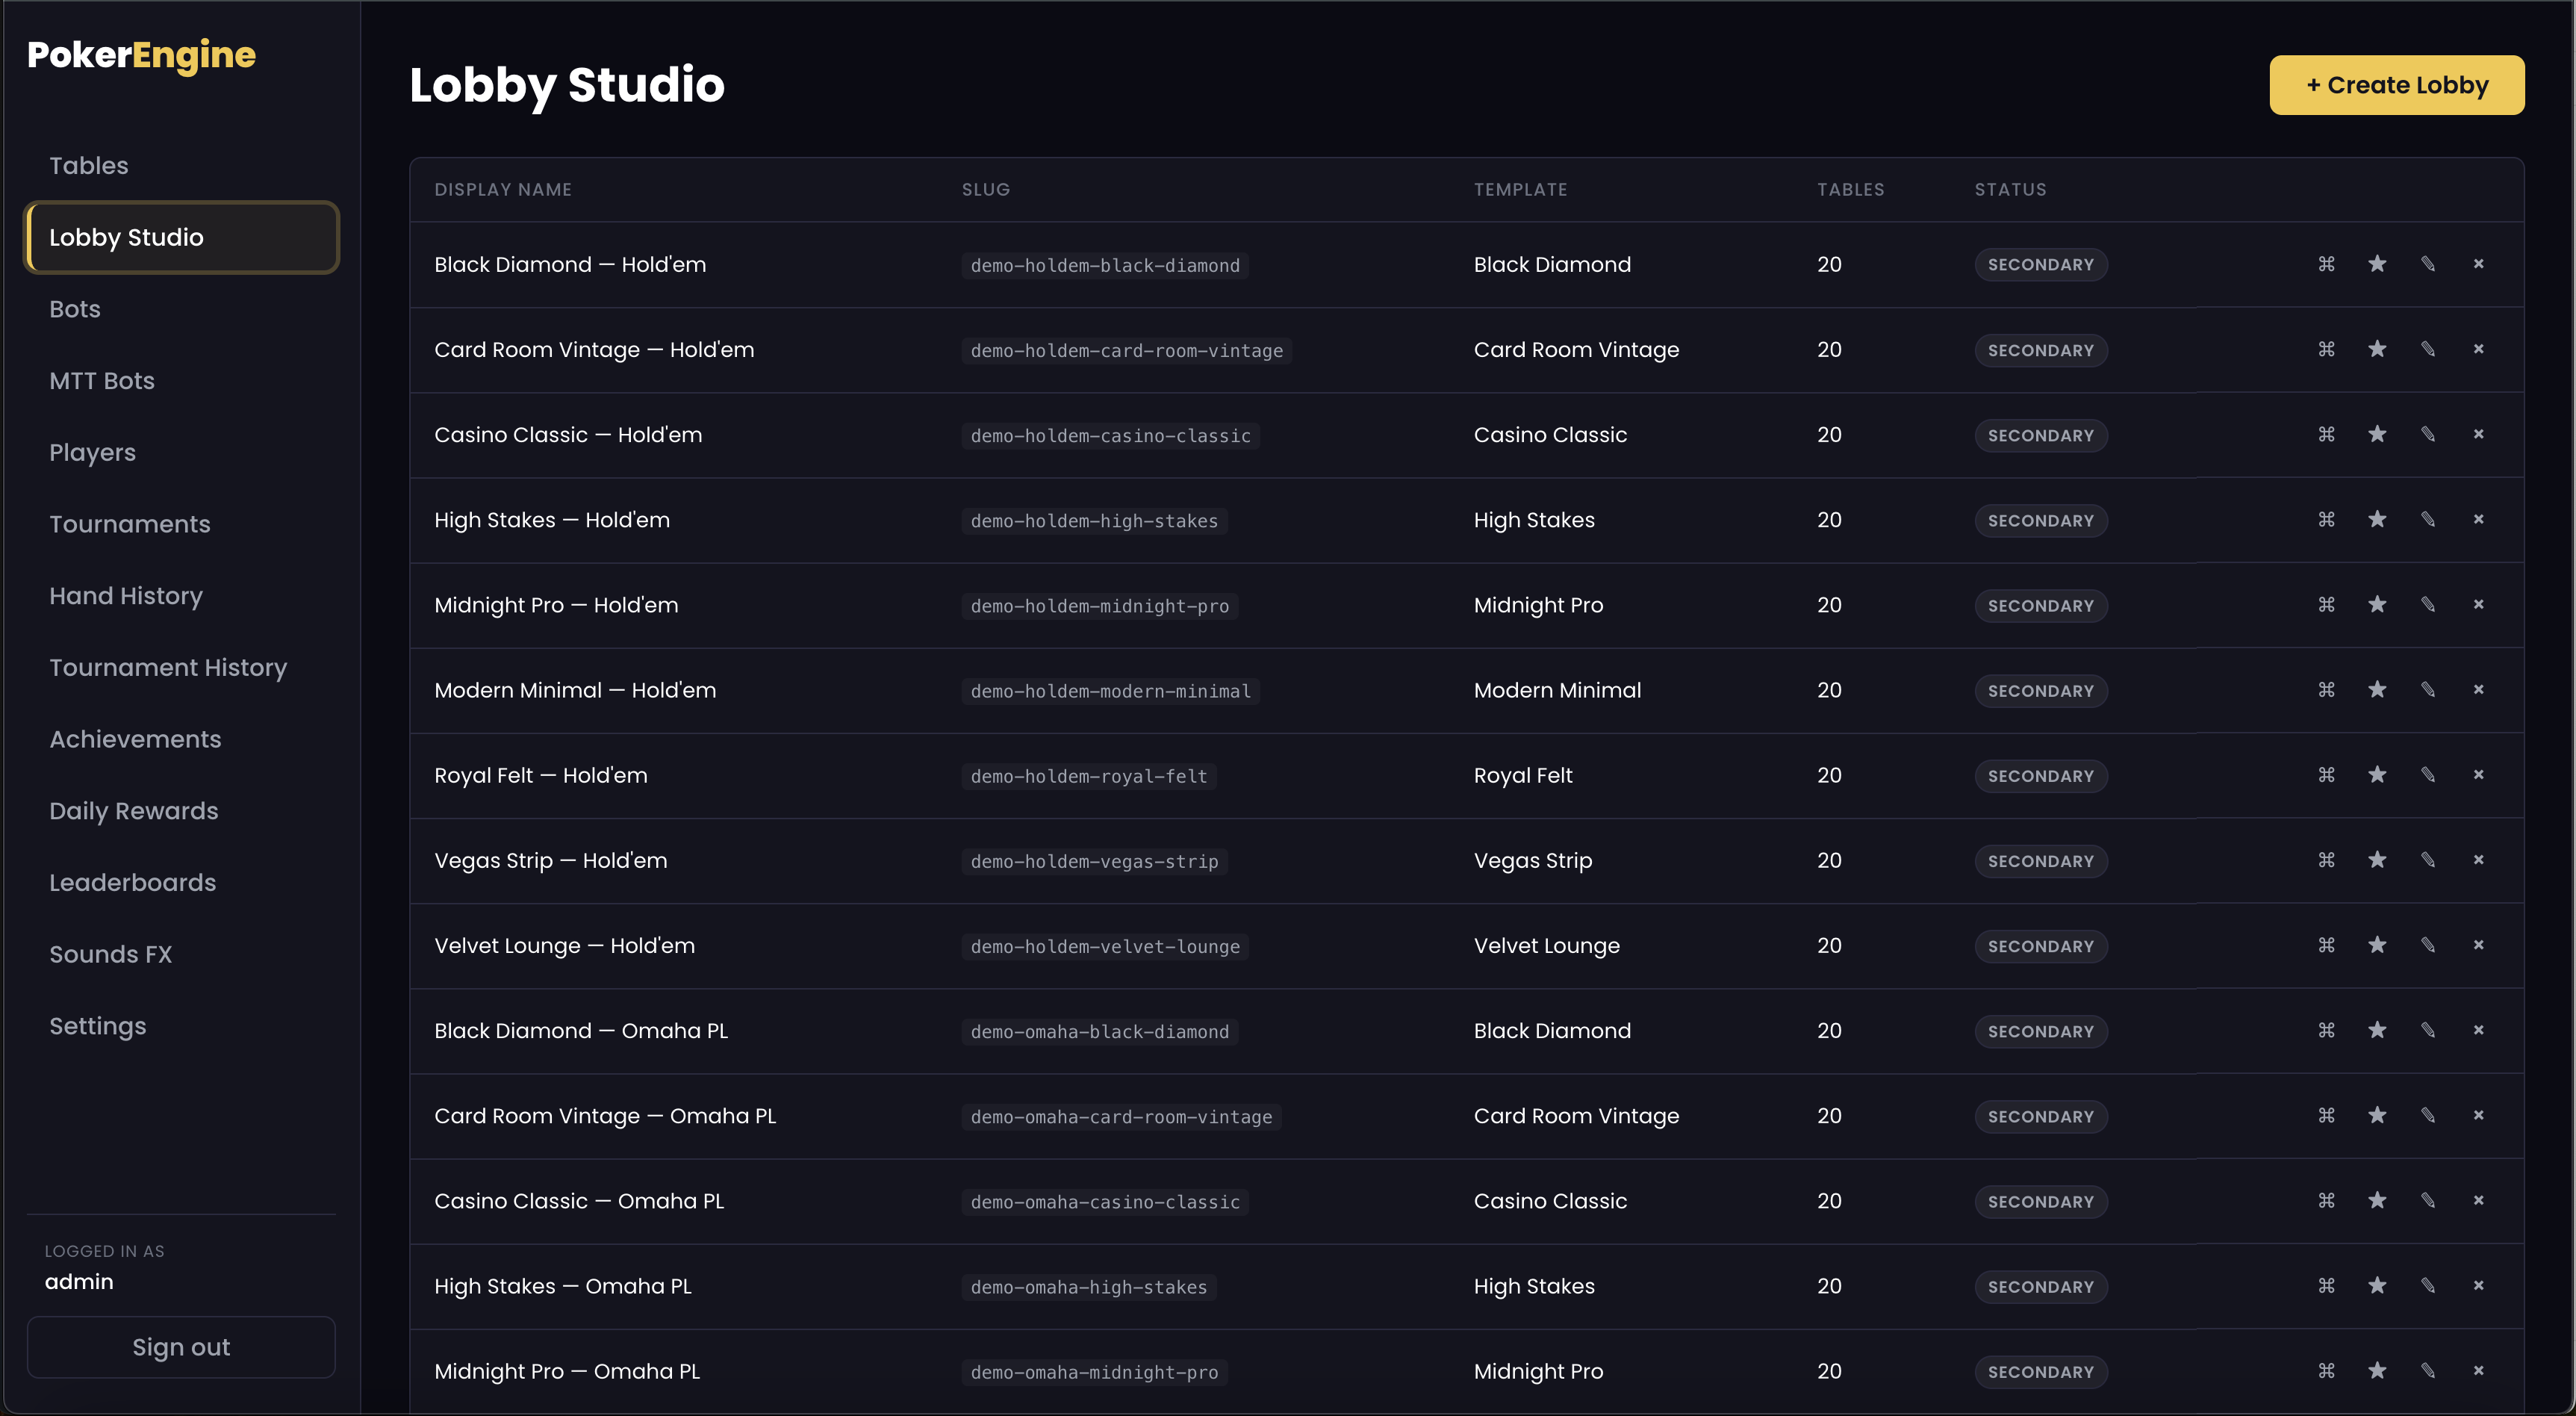
Task: Edit Card Room Vintage — Hold'em via pencil
Action: [x=2428, y=349]
